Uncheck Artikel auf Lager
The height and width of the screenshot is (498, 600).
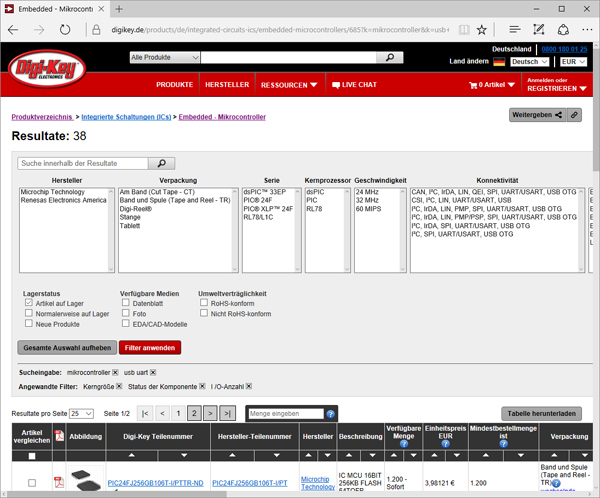[29, 302]
